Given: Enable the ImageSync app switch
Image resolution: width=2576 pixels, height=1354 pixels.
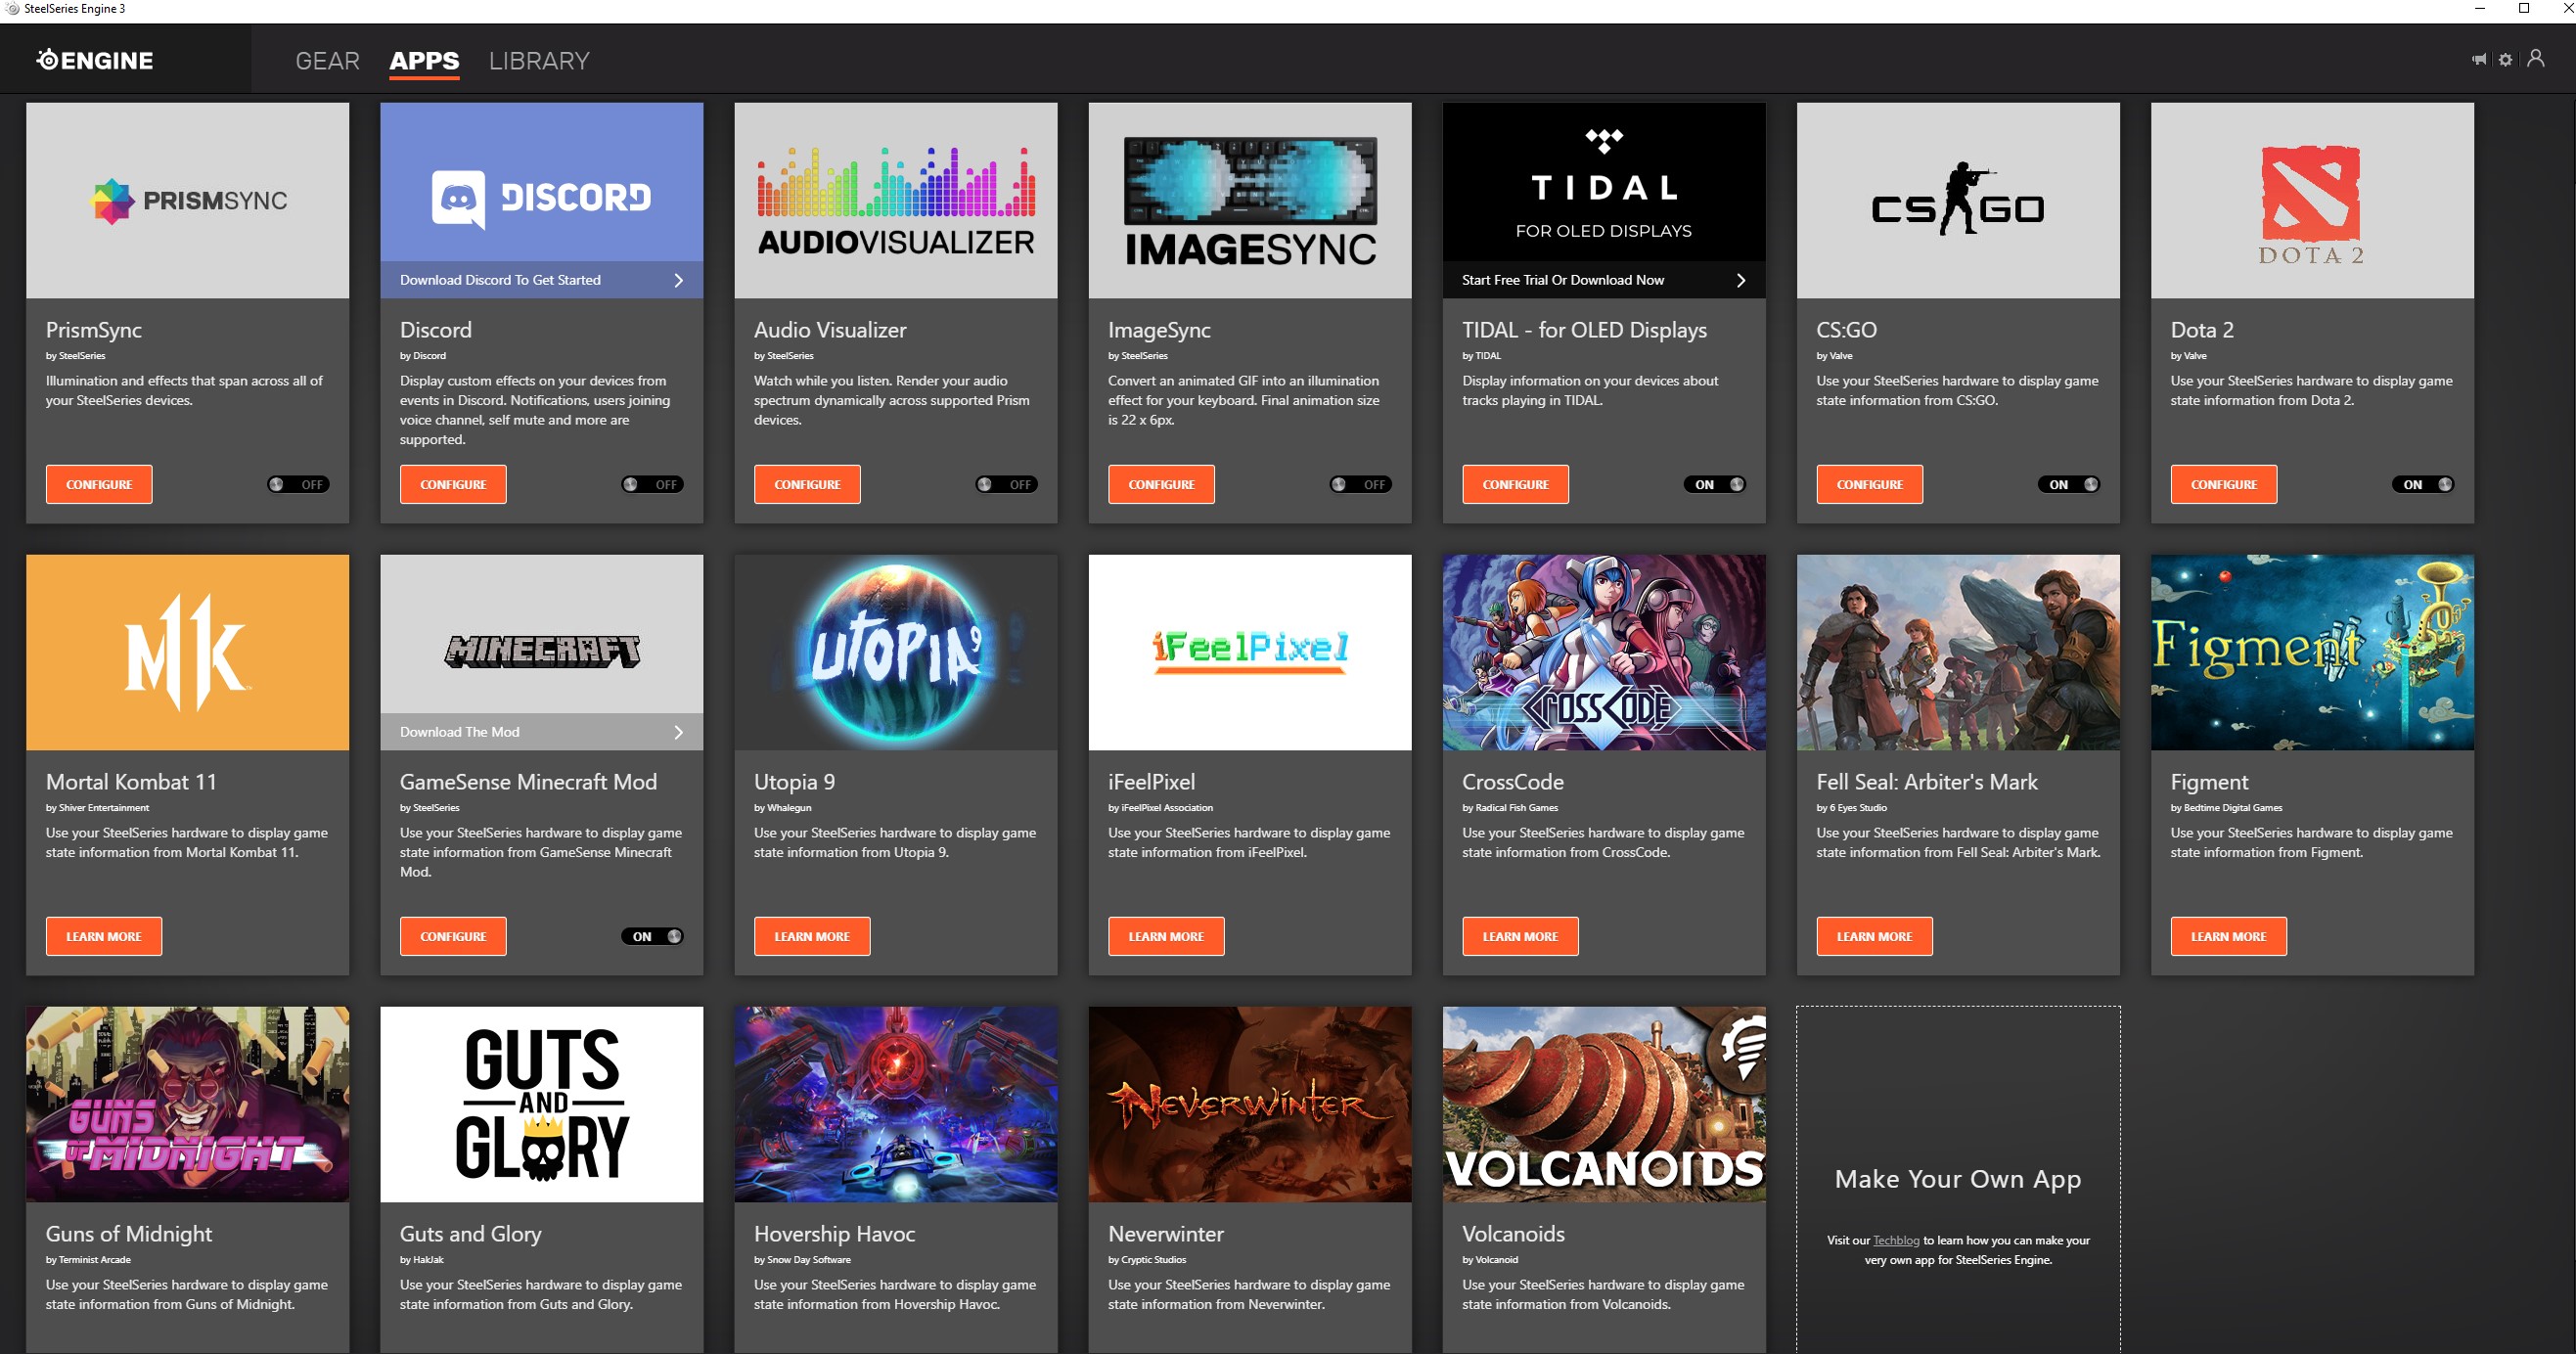Looking at the screenshot, I should pyautogui.click(x=1360, y=484).
